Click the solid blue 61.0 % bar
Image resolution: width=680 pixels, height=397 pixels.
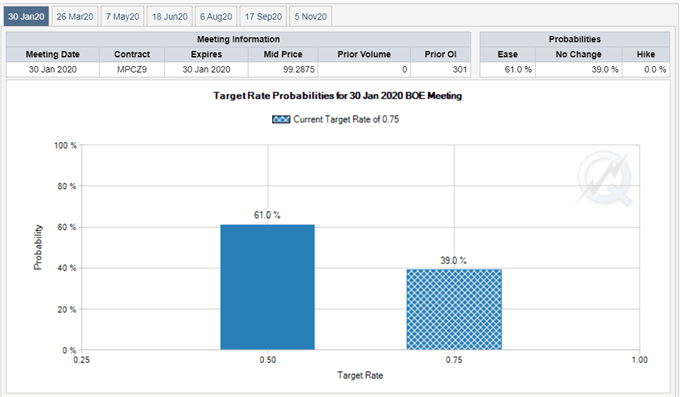[x=268, y=287]
